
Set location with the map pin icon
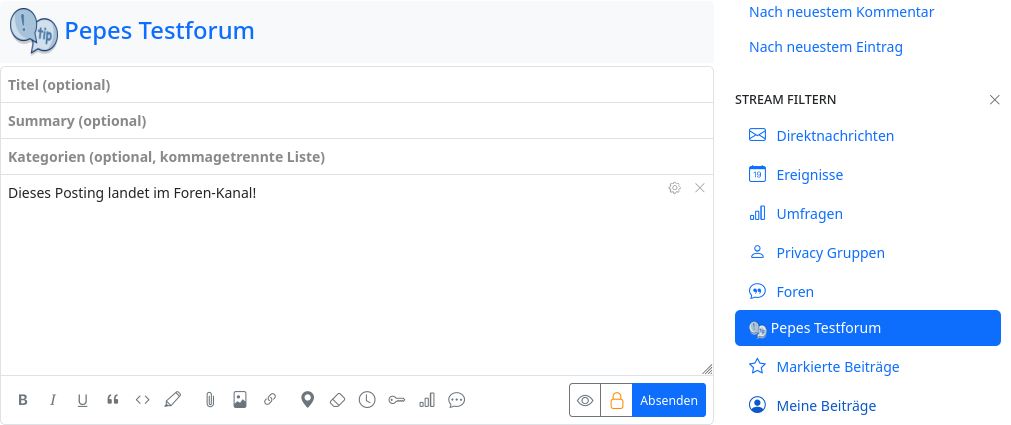click(308, 400)
